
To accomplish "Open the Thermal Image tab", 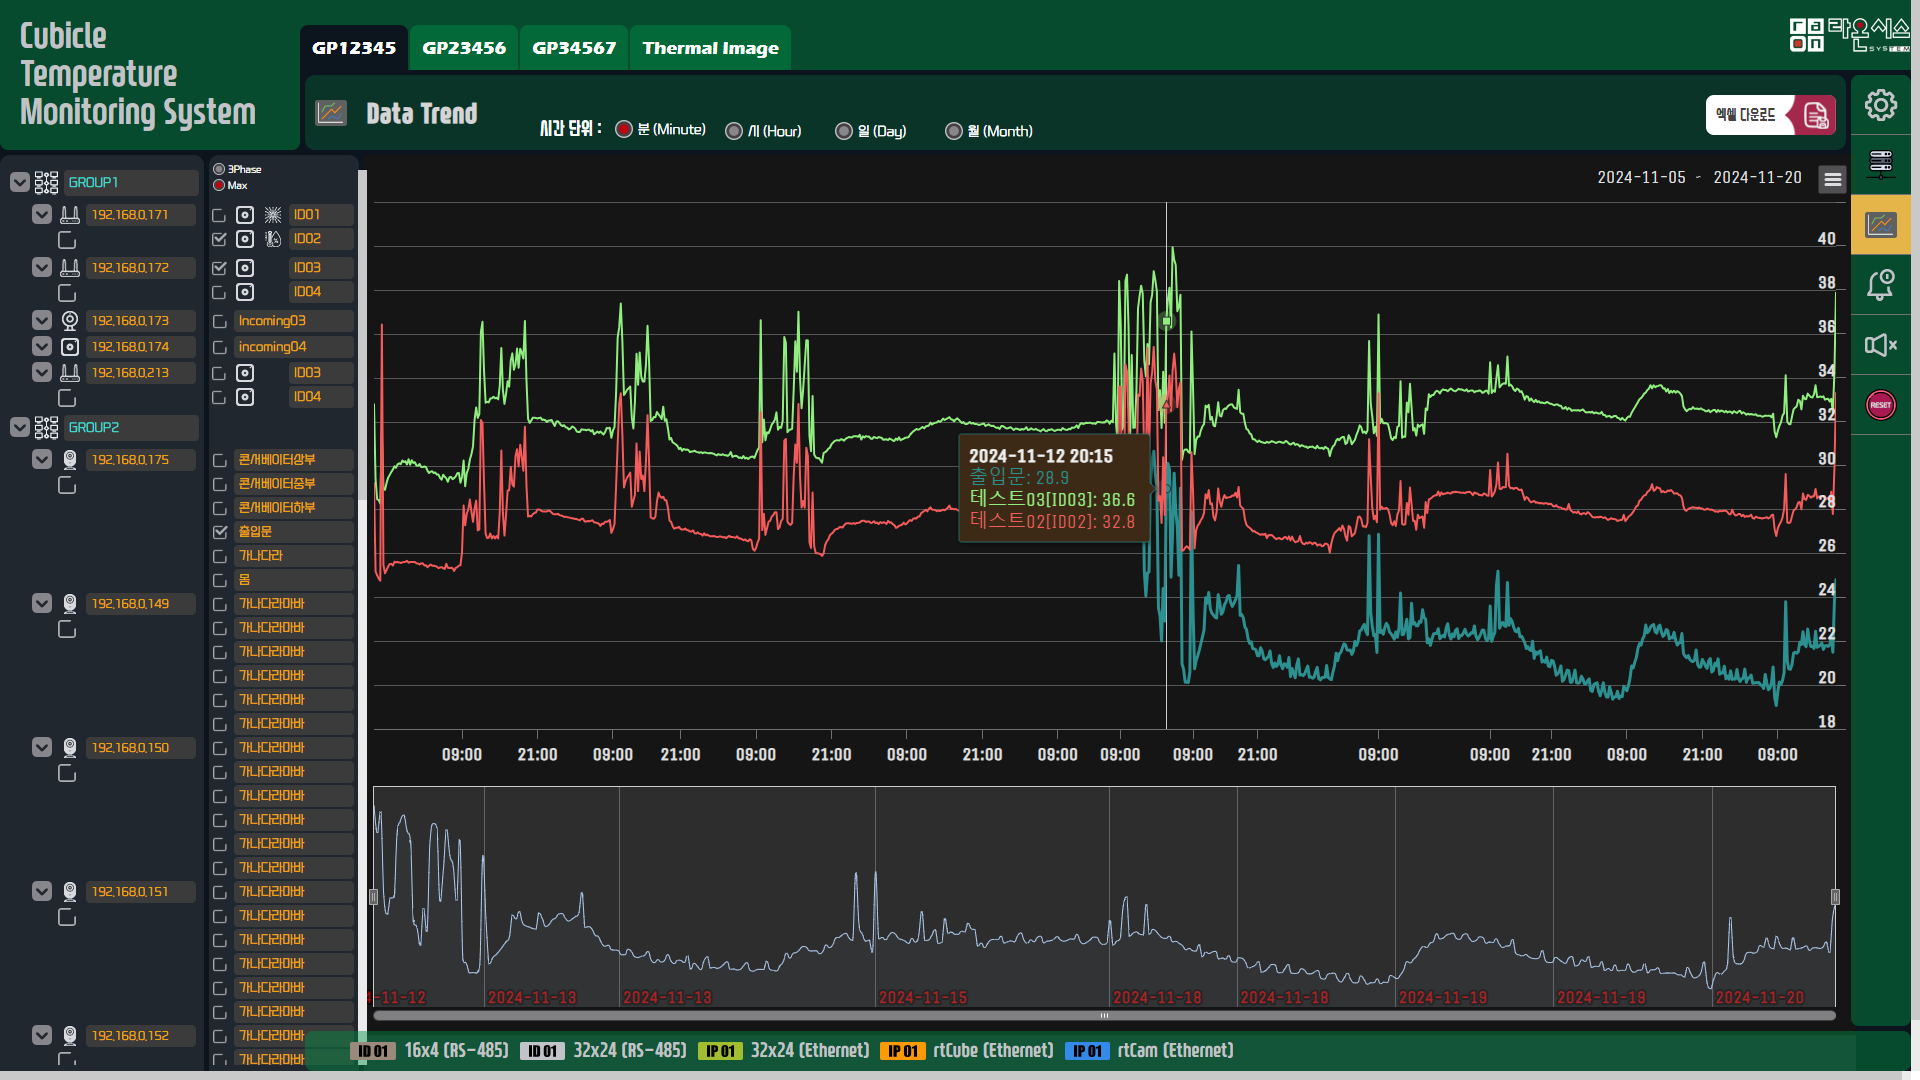I will pyautogui.click(x=710, y=48).
